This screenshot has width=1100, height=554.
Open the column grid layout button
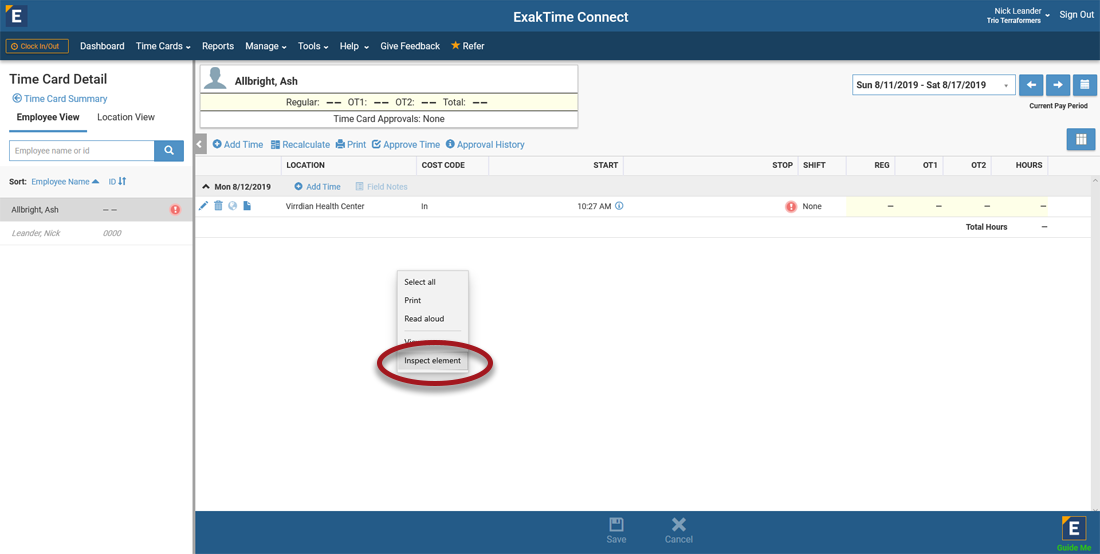(x=1081, y=139)
